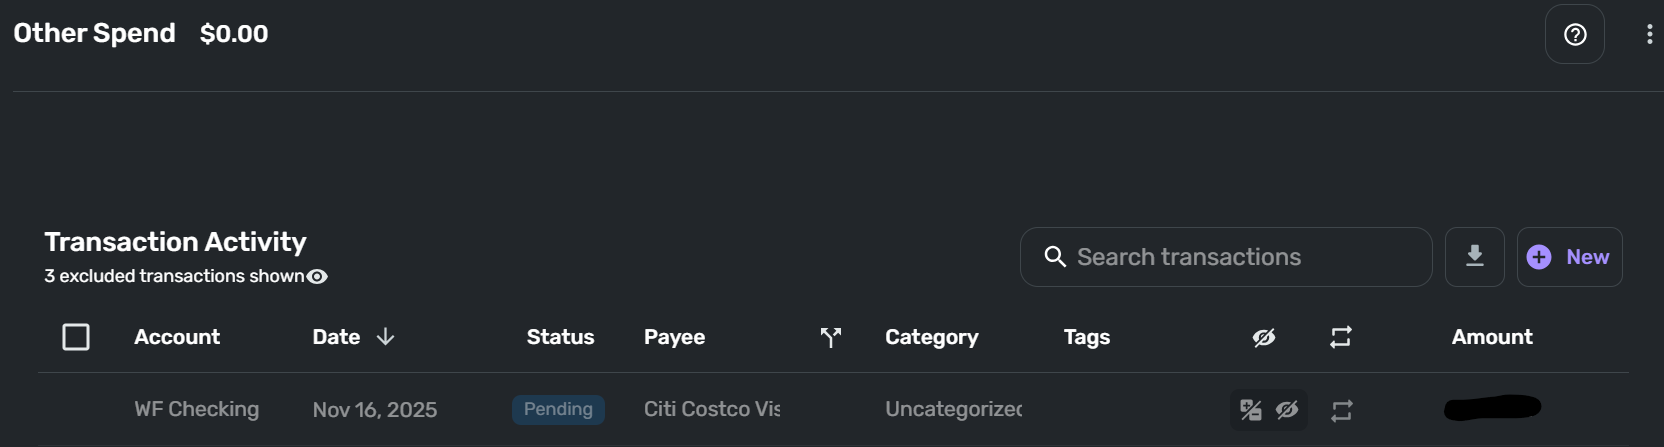Sort by the Date column arrow
1664x447 pixels.
385,337
